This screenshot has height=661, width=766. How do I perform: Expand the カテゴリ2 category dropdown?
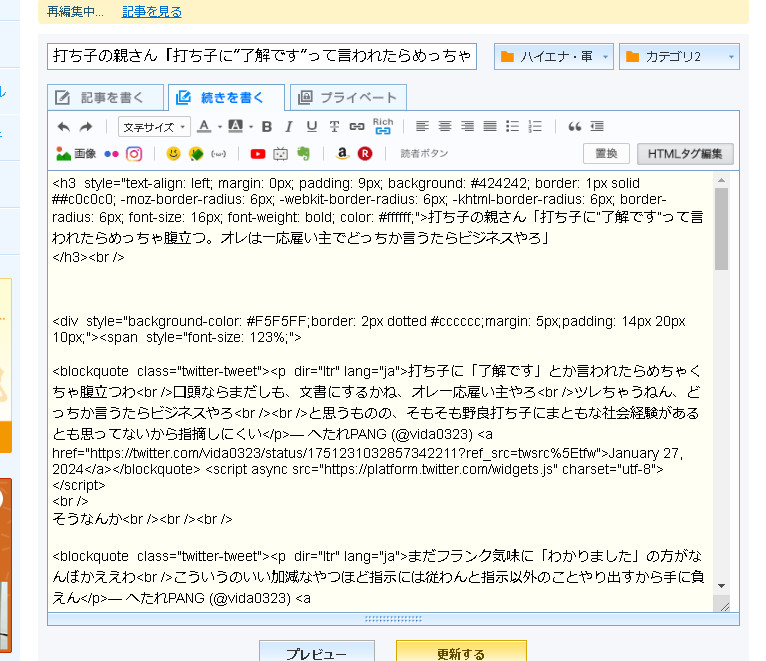click(678, 57)
